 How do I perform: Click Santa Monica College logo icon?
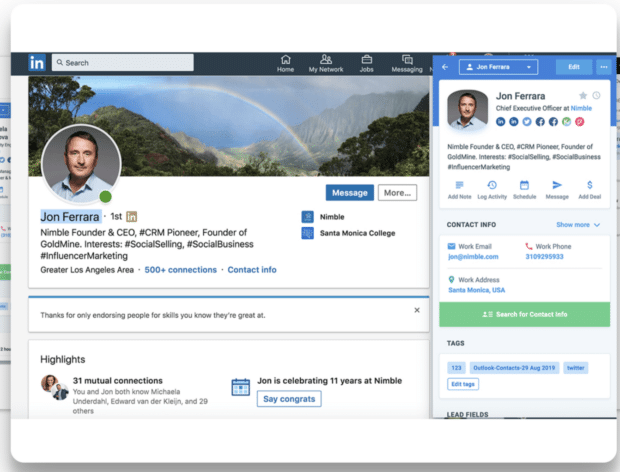pyautogui.click(x=307, y=233)
